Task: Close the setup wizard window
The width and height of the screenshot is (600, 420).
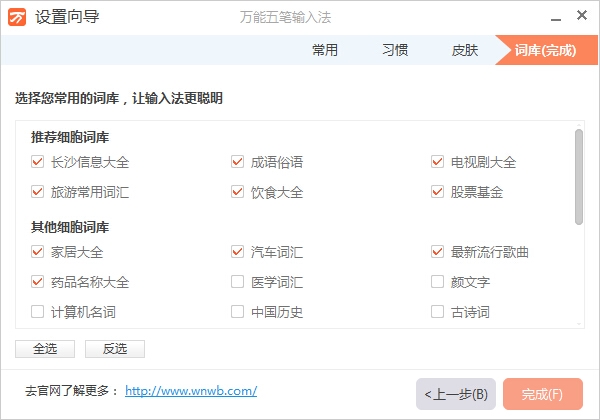Action: 581,17
